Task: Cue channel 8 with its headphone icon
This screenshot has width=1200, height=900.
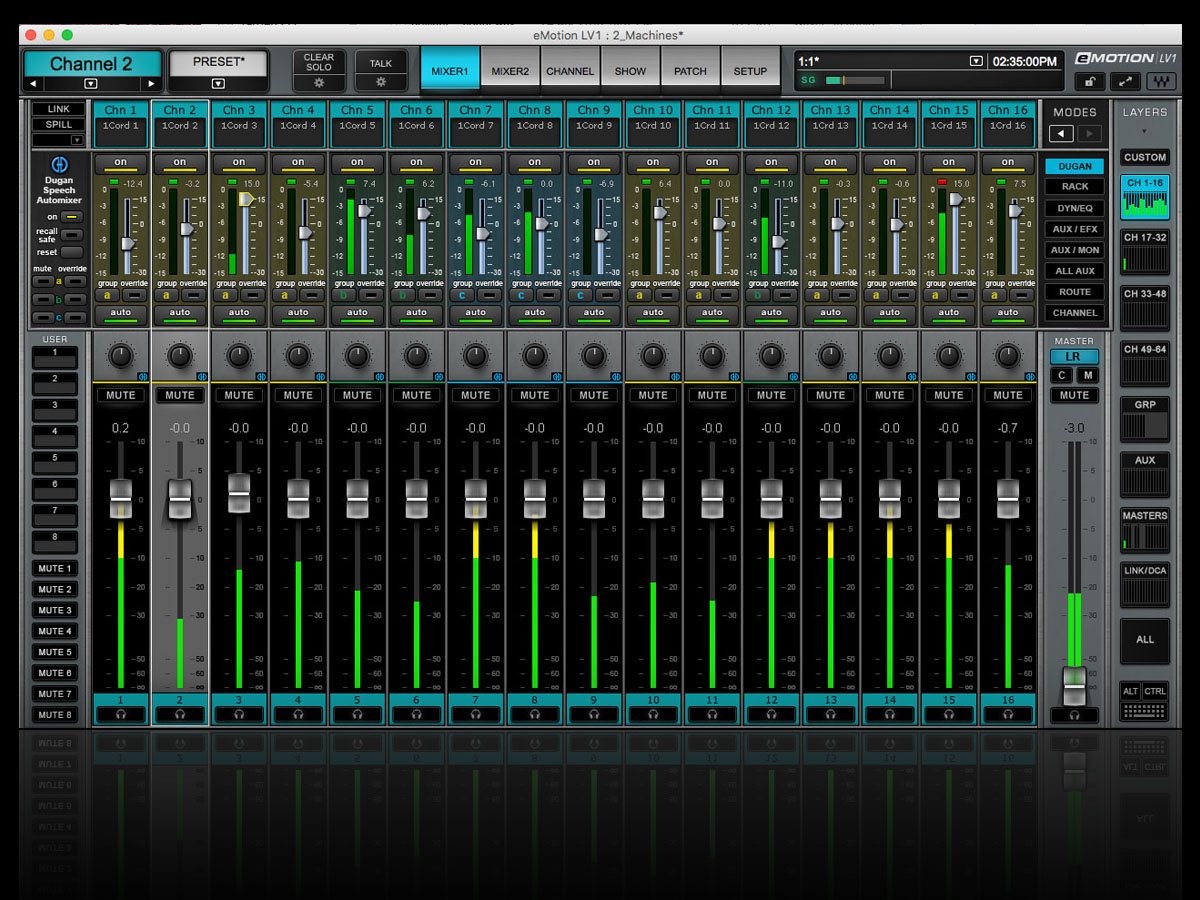Action: coord(535,714)
